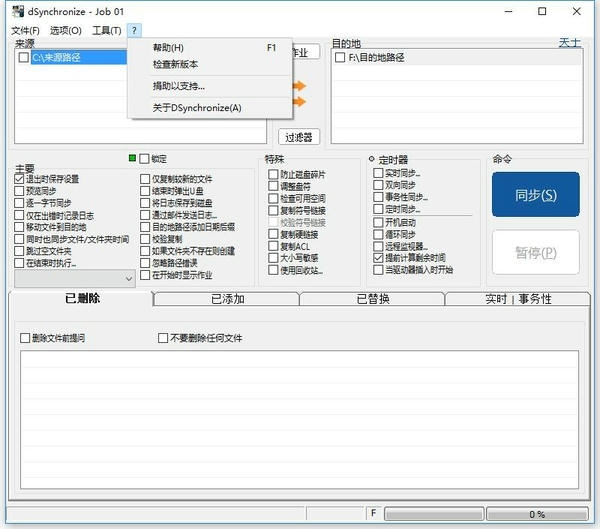Image resolution: width=600 pixels, height=529 pixels.
Task: Enable 通过邮件发送日志...
Action: click(145, 215)
